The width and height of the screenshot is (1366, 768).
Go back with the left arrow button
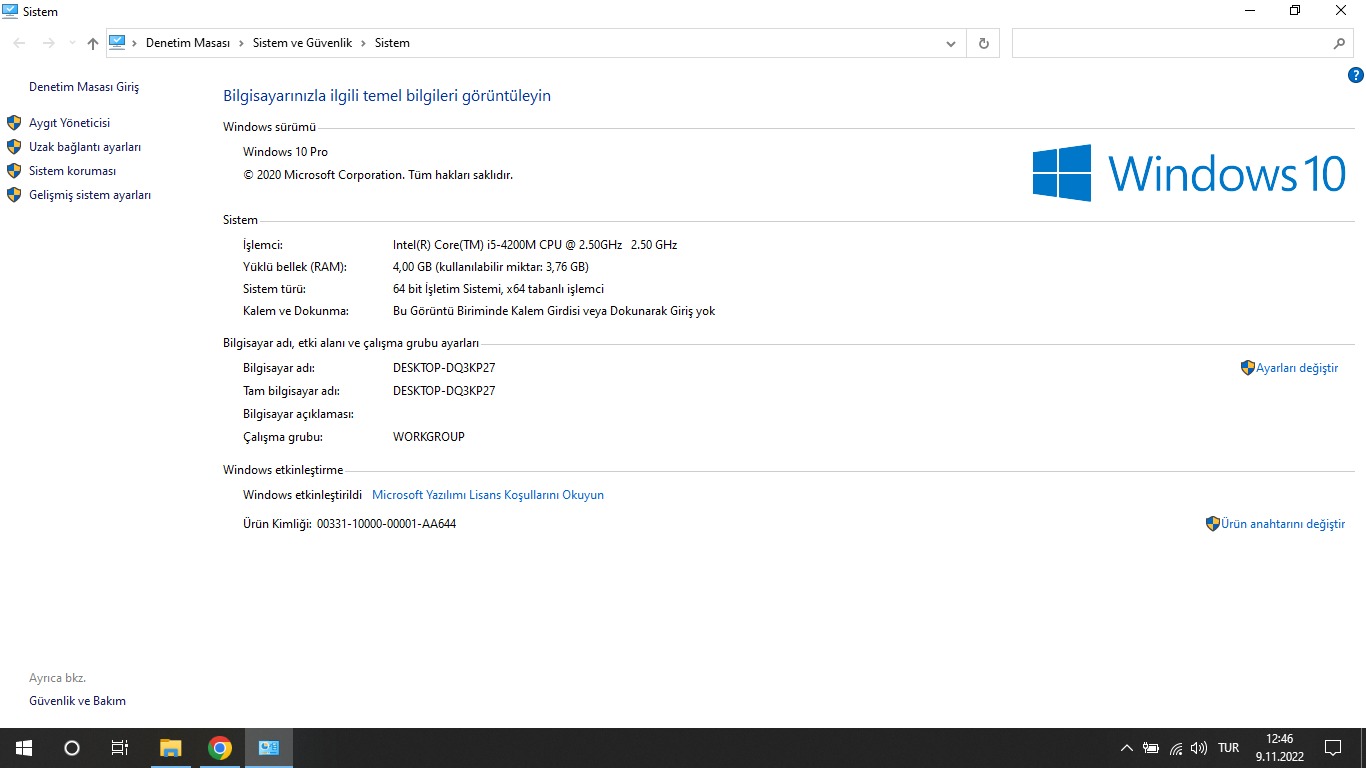coord(19,43)
